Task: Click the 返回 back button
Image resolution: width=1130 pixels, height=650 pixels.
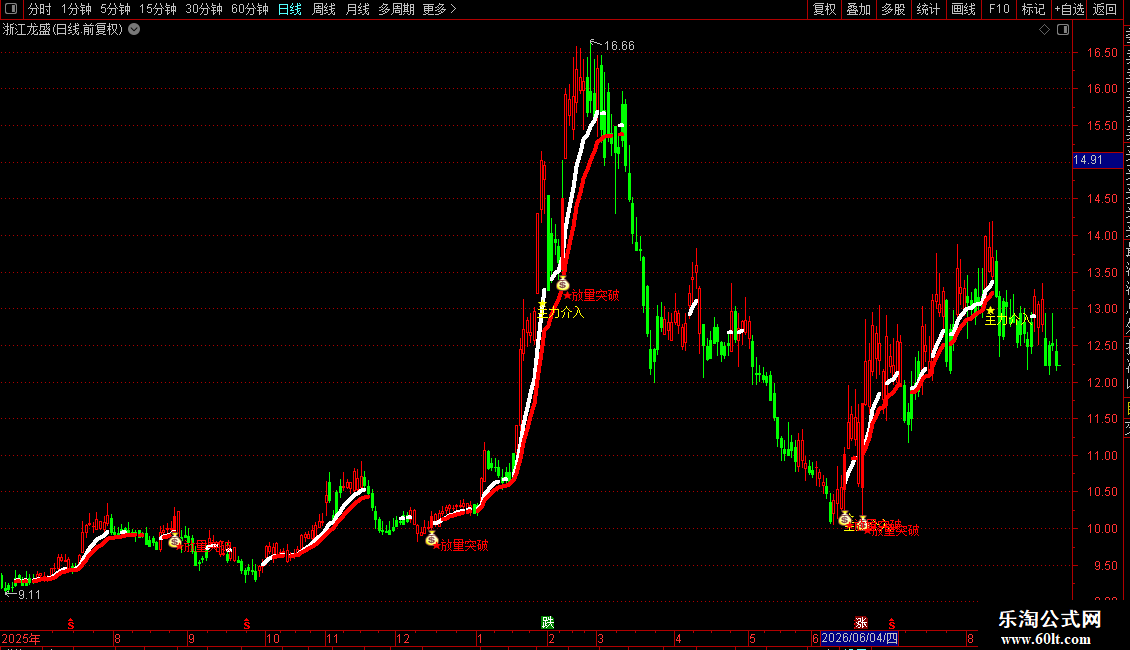Action: [x=1105, y=9]
